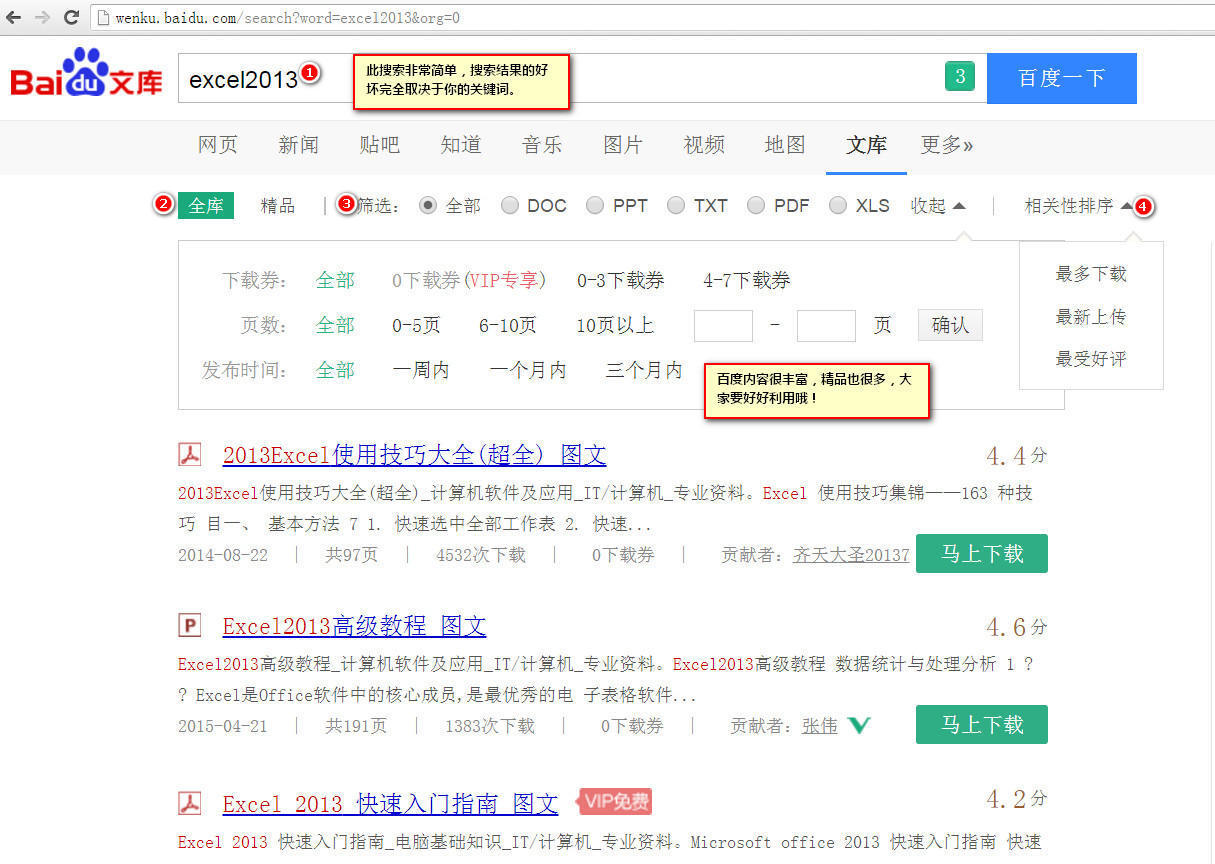Click the 确认 page range button
This screenshot has height=864, width=1215.
tap(950, 325)
